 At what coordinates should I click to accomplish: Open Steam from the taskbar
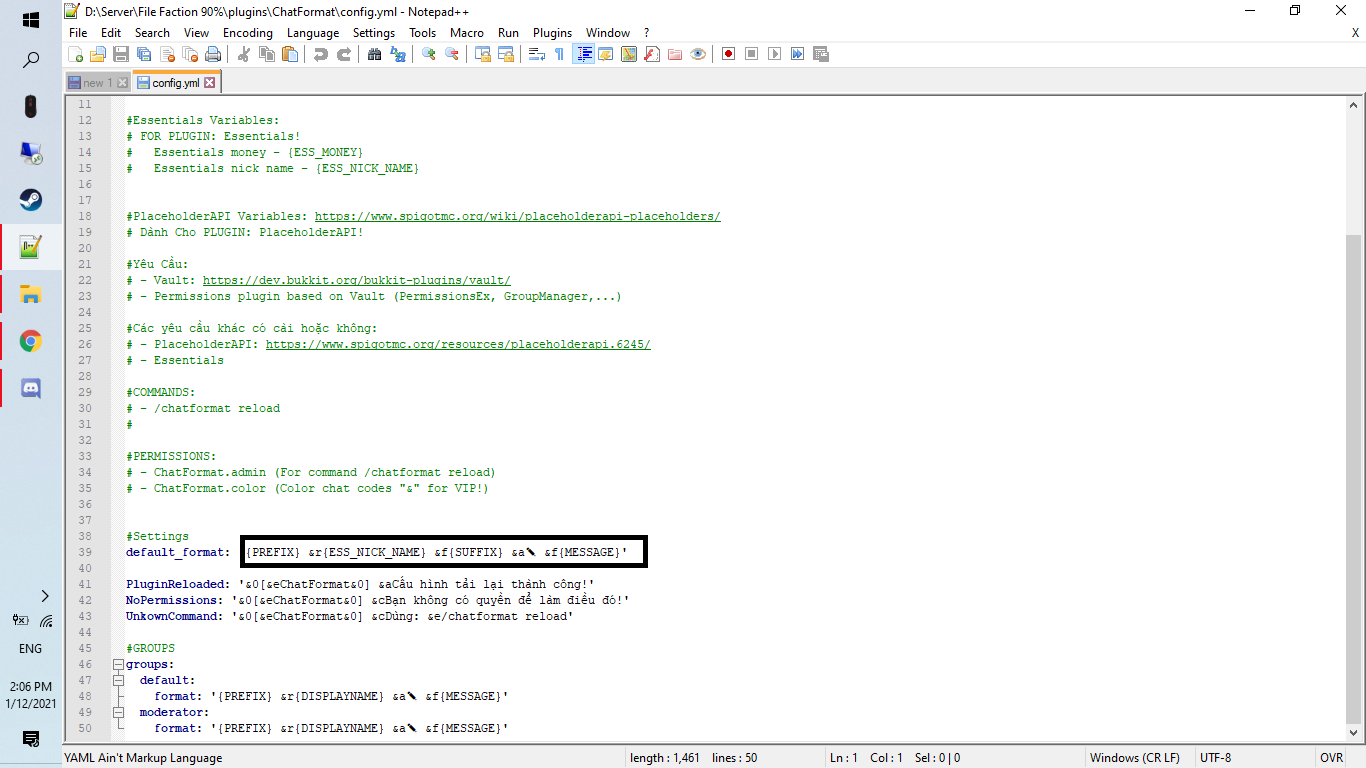pos(30,199)
